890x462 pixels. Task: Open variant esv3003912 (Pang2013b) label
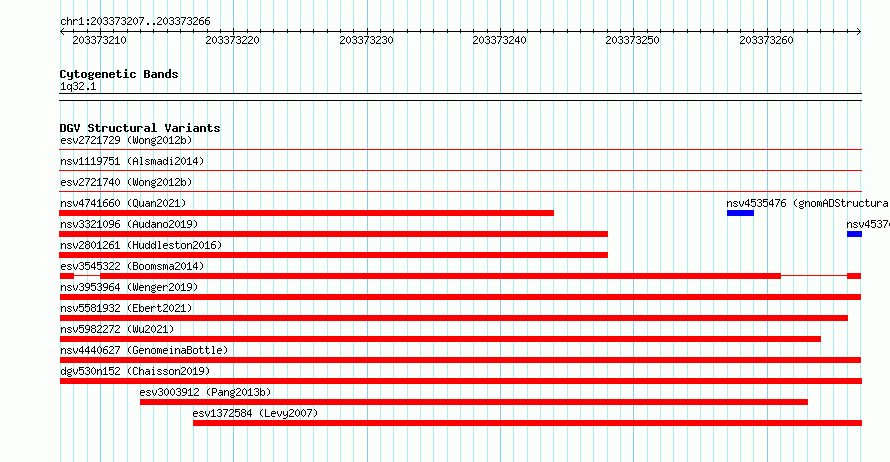[x=205, y=392]
